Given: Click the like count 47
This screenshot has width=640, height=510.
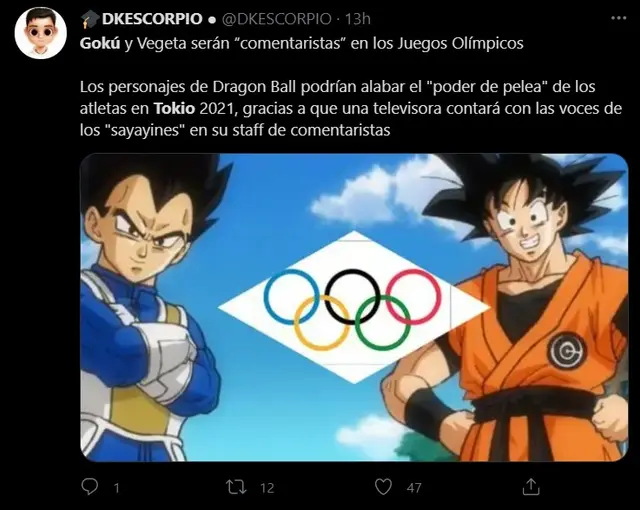Looking at the screenshot, I should pos(414,488).
